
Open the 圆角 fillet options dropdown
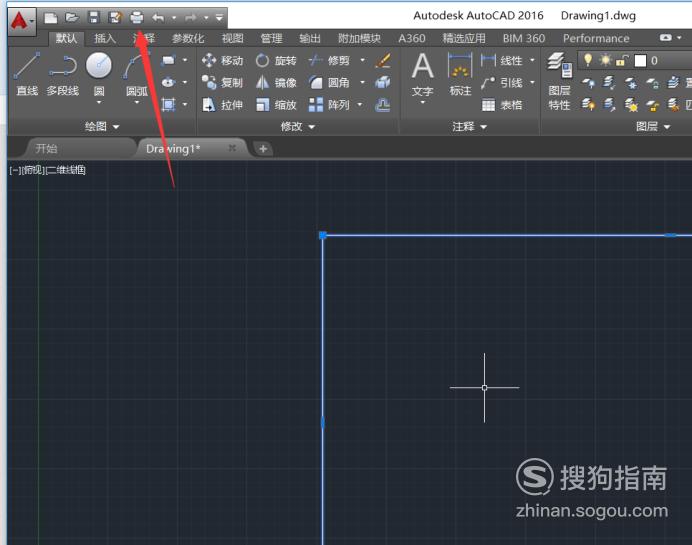[362, 83]
